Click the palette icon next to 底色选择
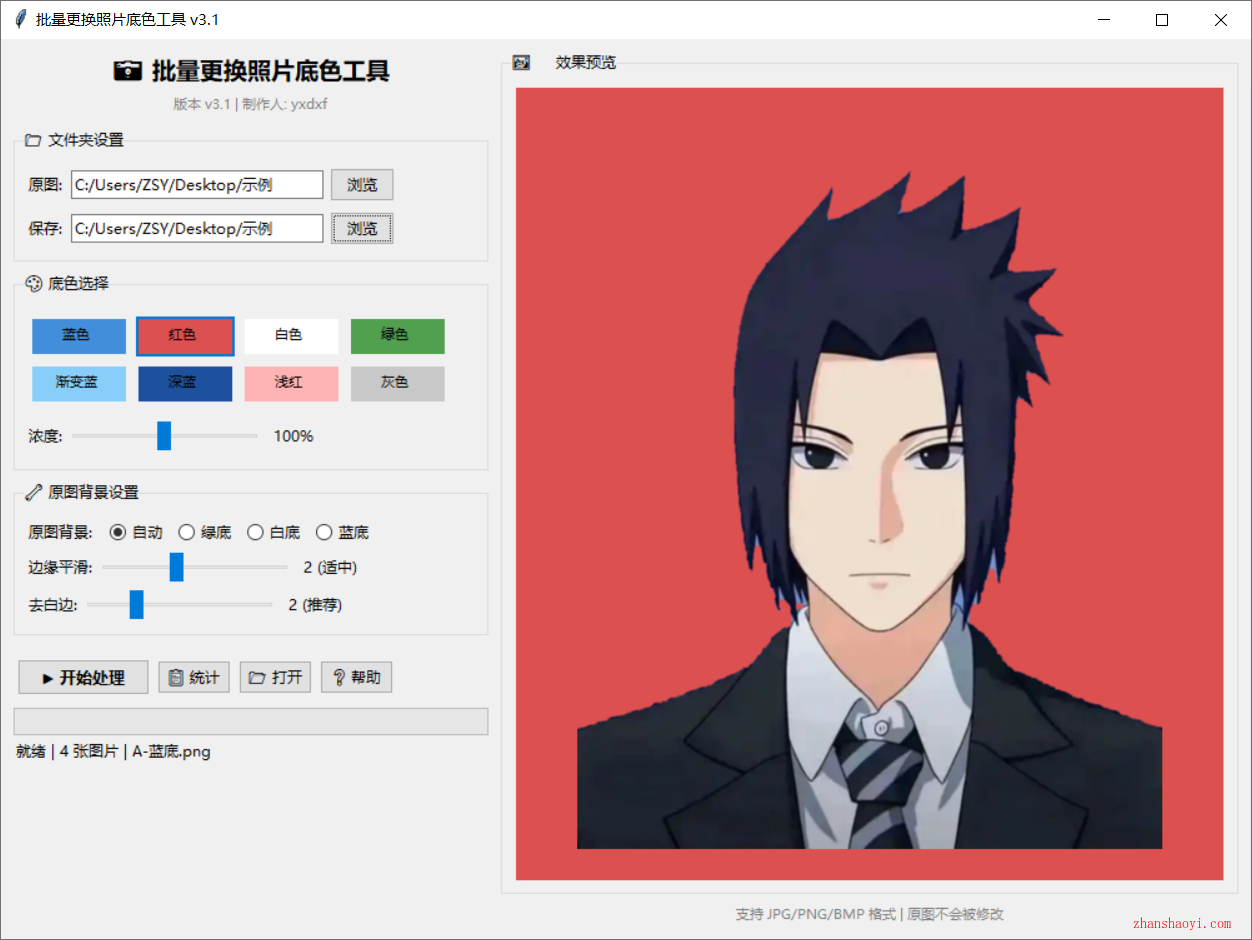Viewport: 1252px width, 940px height. click(x=33, y=284)
